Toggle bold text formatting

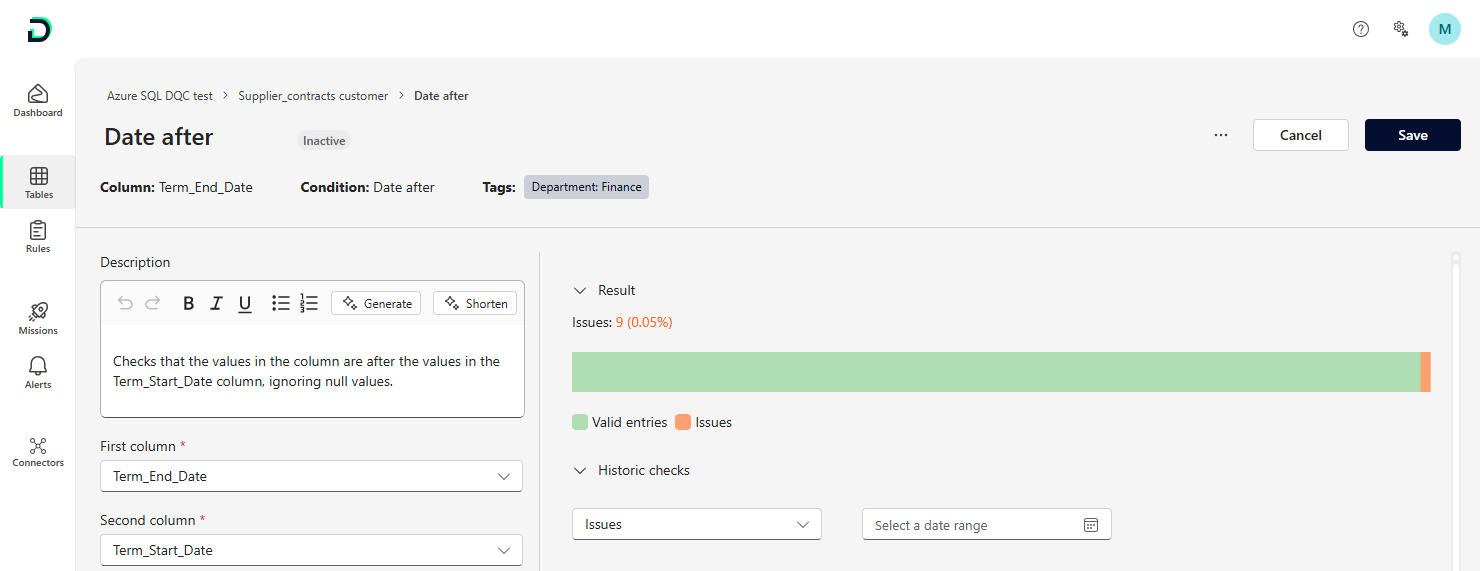(188, 303)
